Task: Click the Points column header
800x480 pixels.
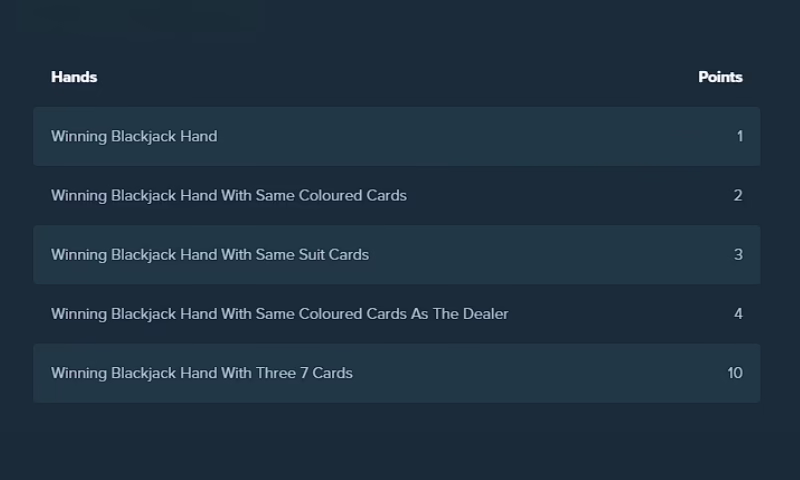Action: tap(720, 77)
